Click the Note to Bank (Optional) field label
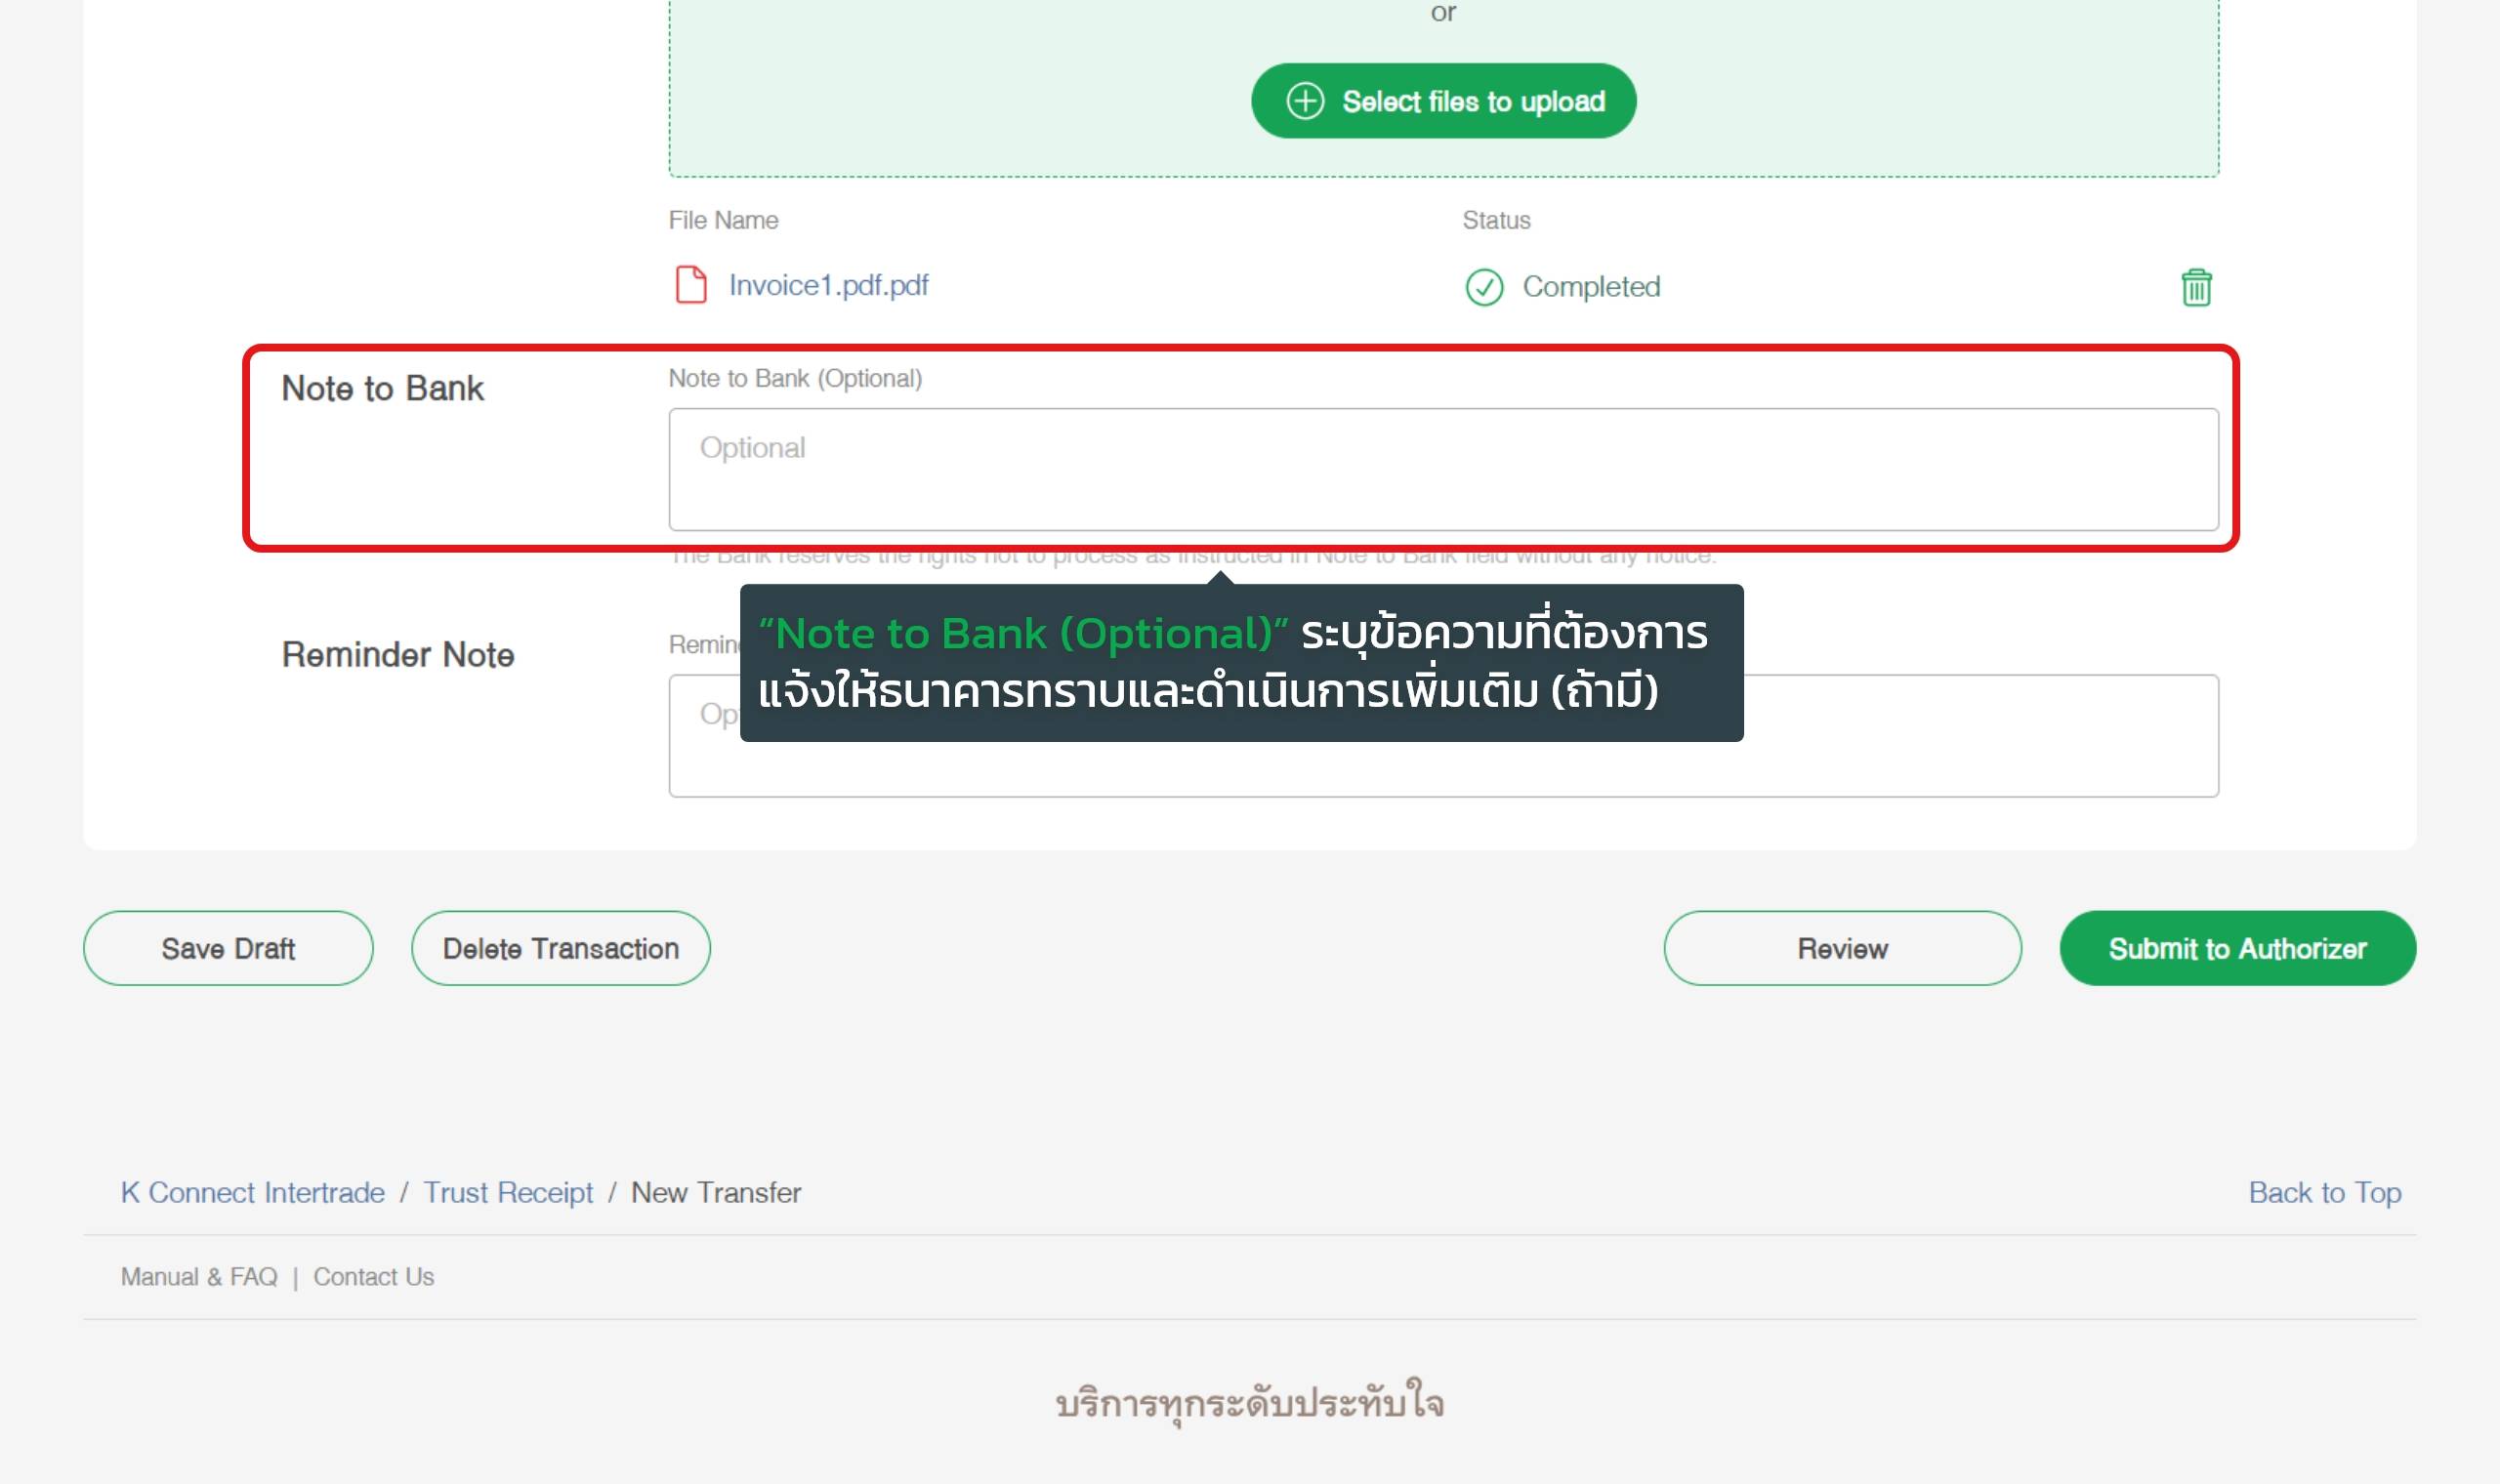2500x1484 pixels. 795,379
